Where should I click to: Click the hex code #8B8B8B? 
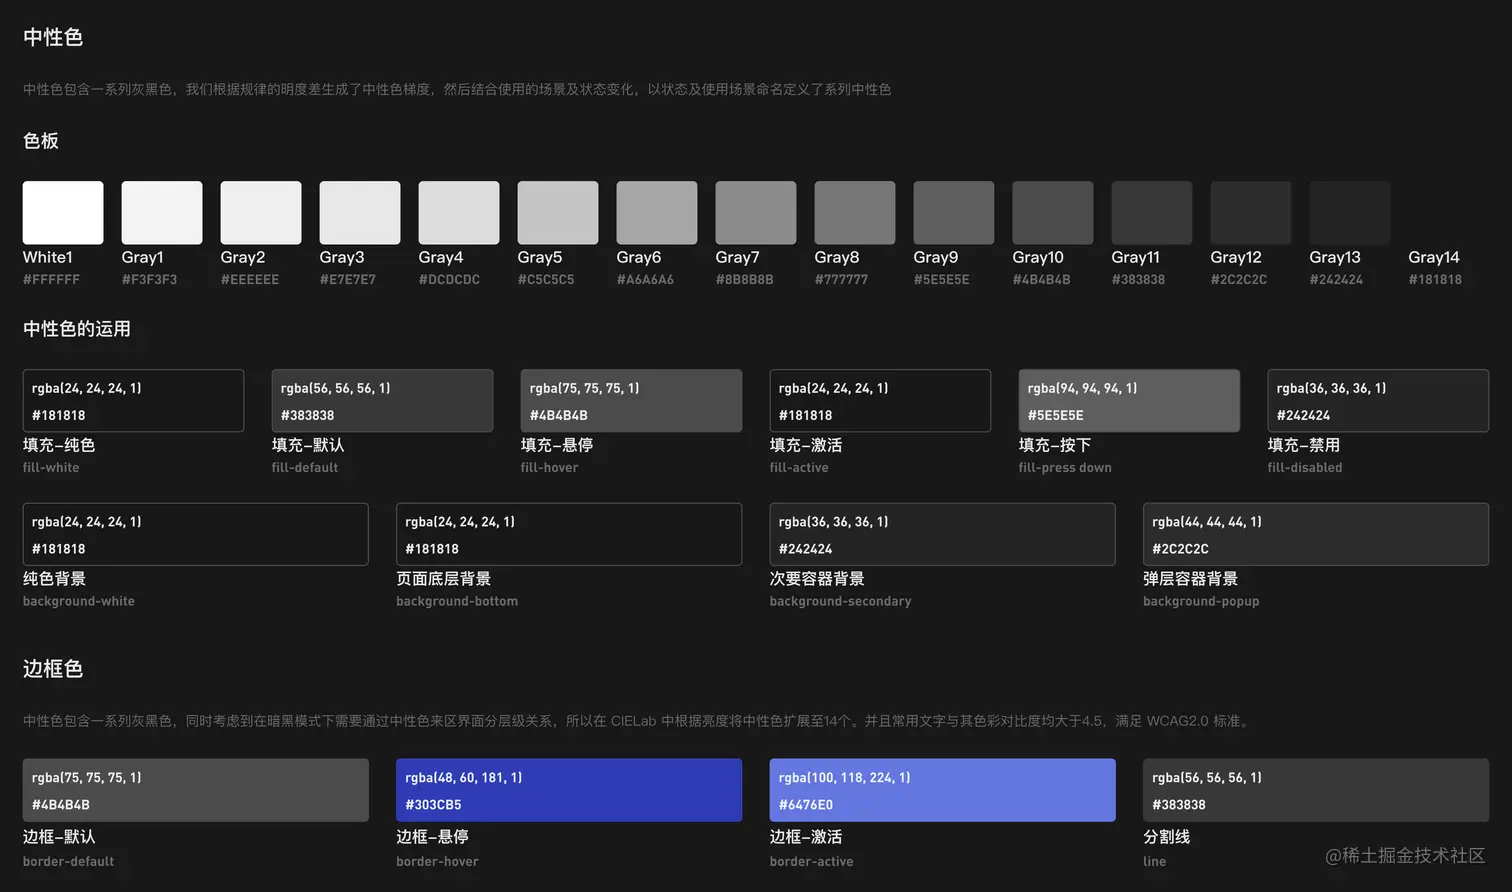745,280
